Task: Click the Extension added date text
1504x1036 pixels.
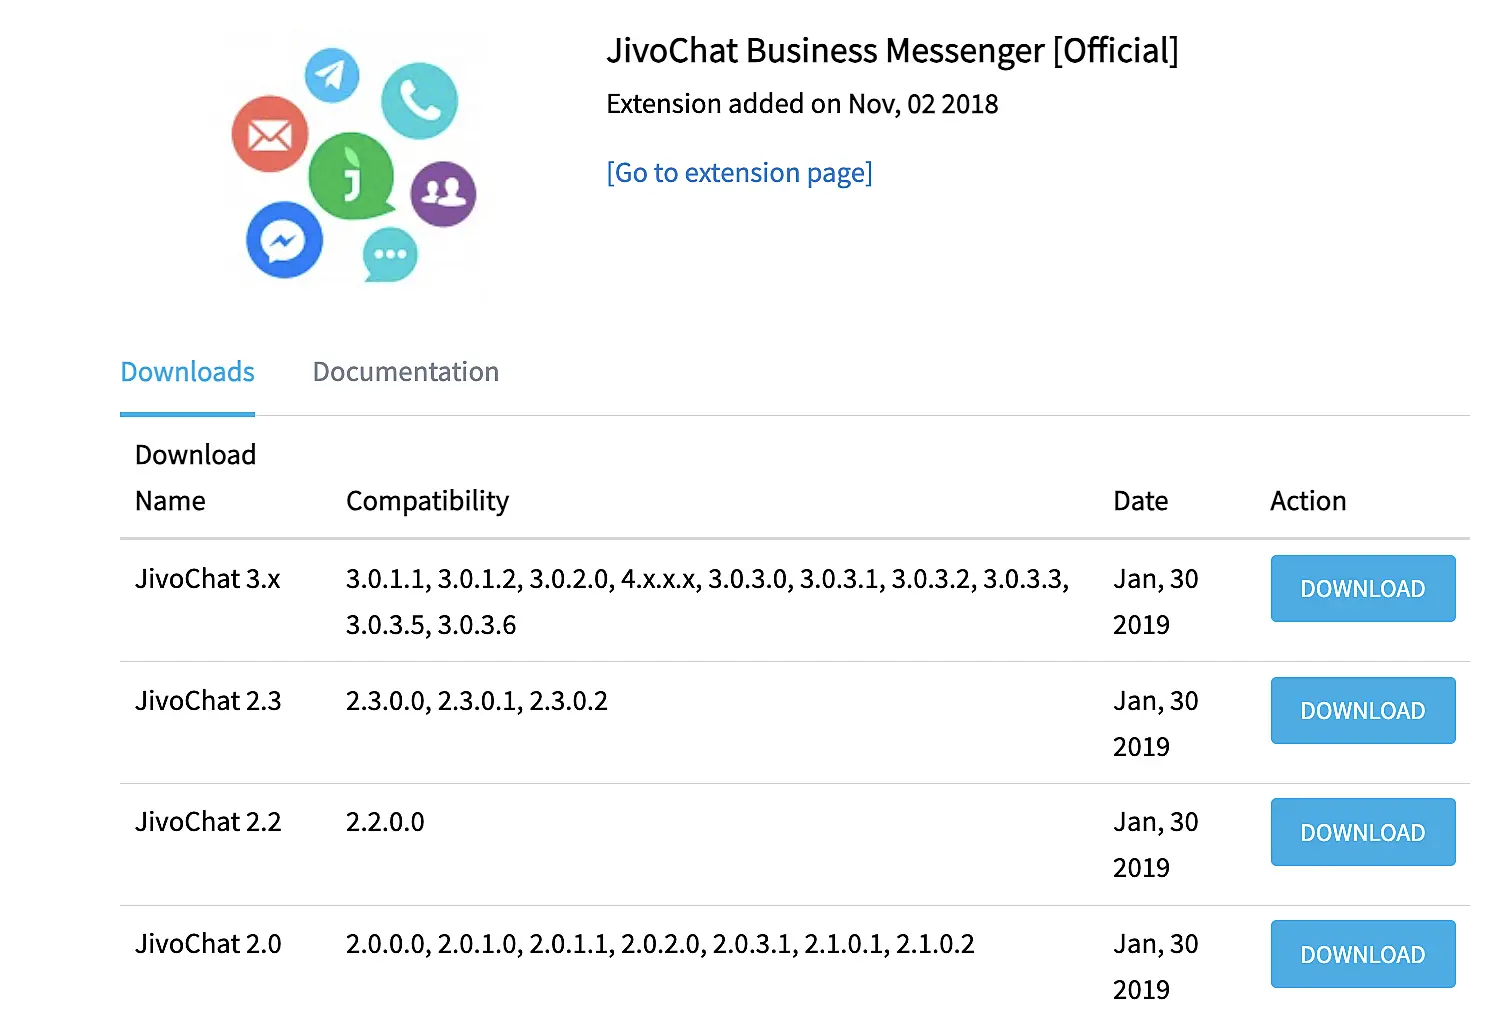Action: (x=802, y=104)
